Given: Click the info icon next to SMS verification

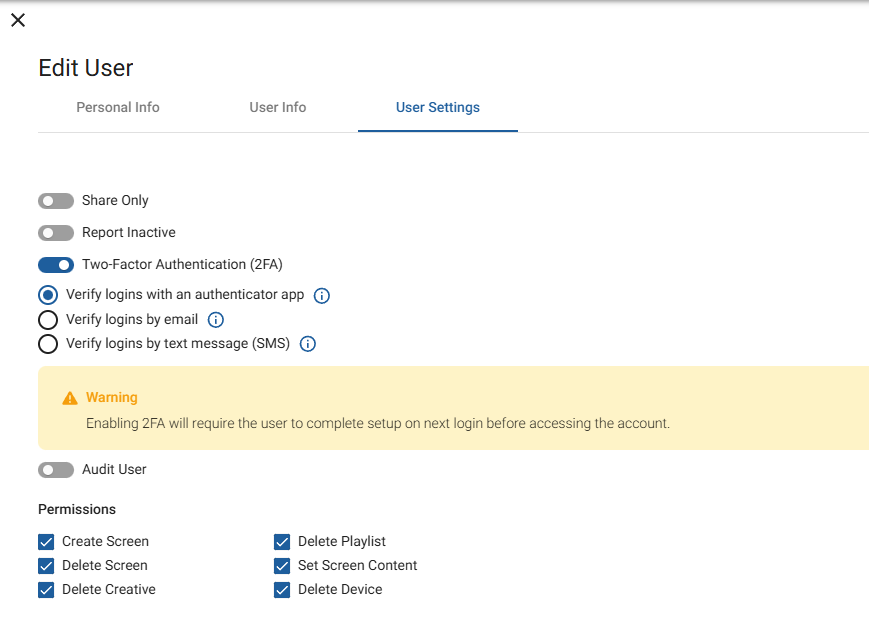Looking at the screenshot, I should click(307, 344).
